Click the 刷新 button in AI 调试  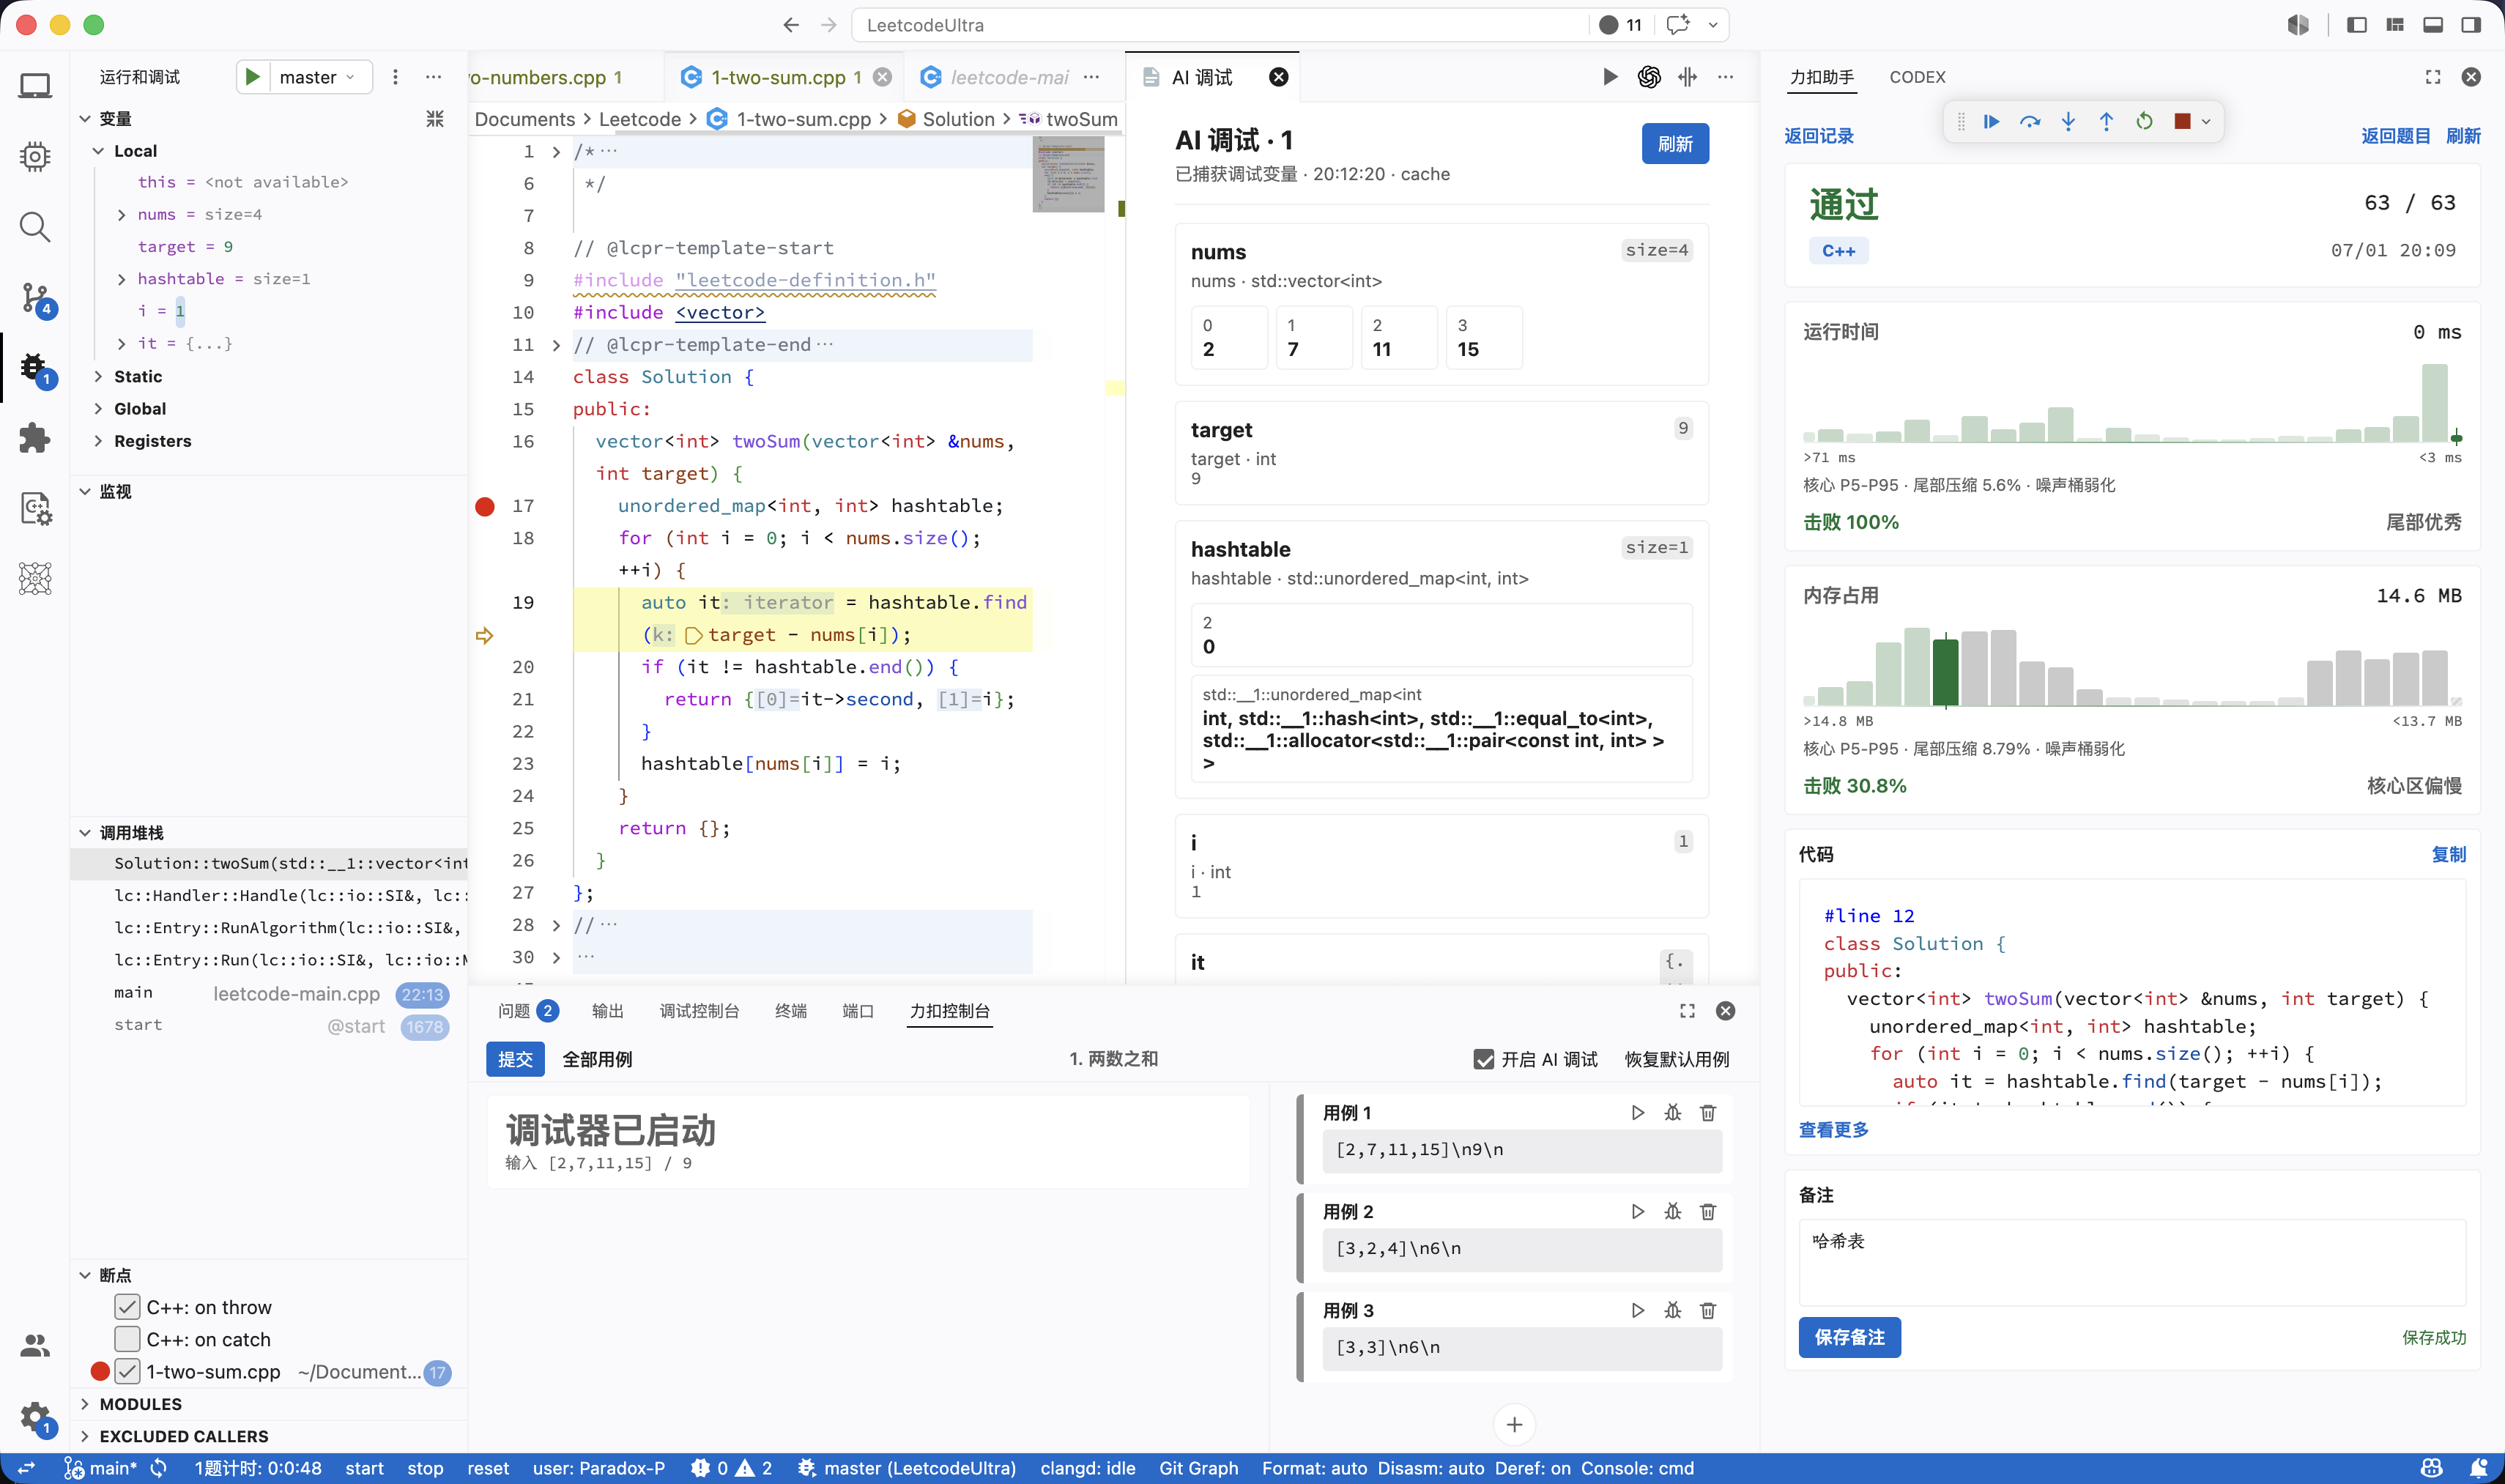tap(1674, 144)
